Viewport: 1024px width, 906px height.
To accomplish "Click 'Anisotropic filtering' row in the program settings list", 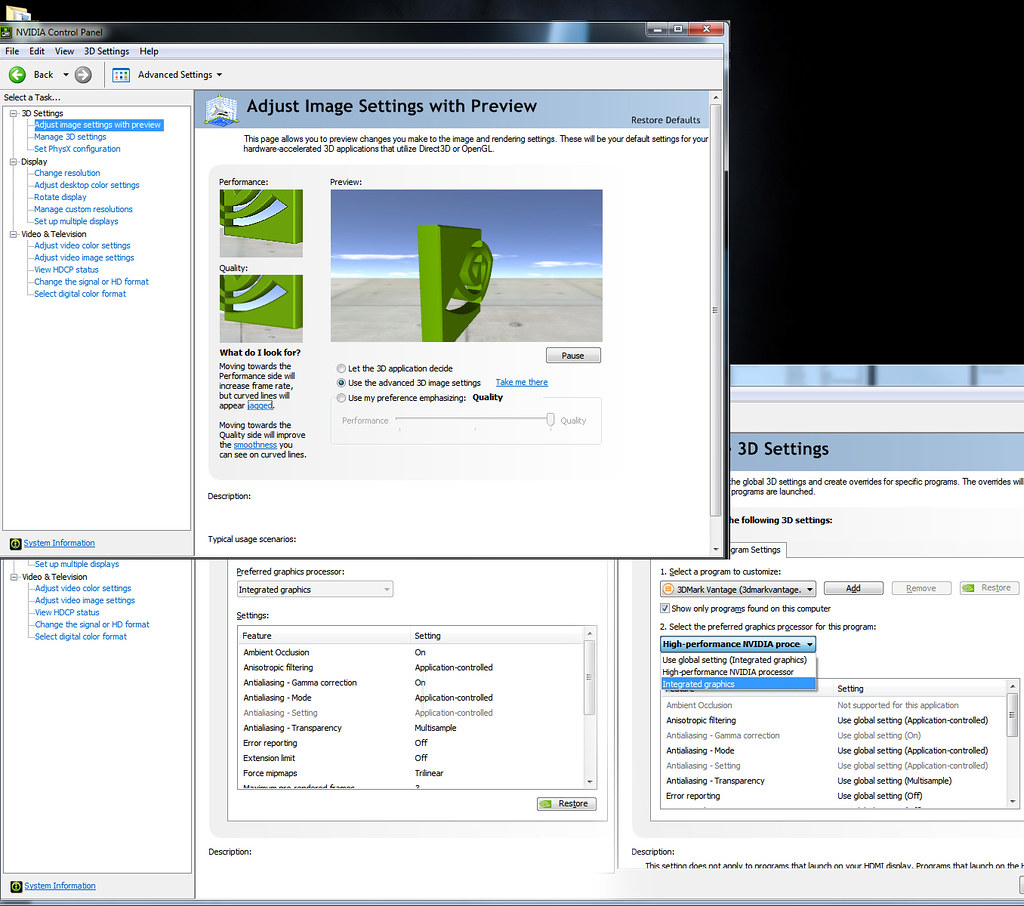I will tap(834, 720).
